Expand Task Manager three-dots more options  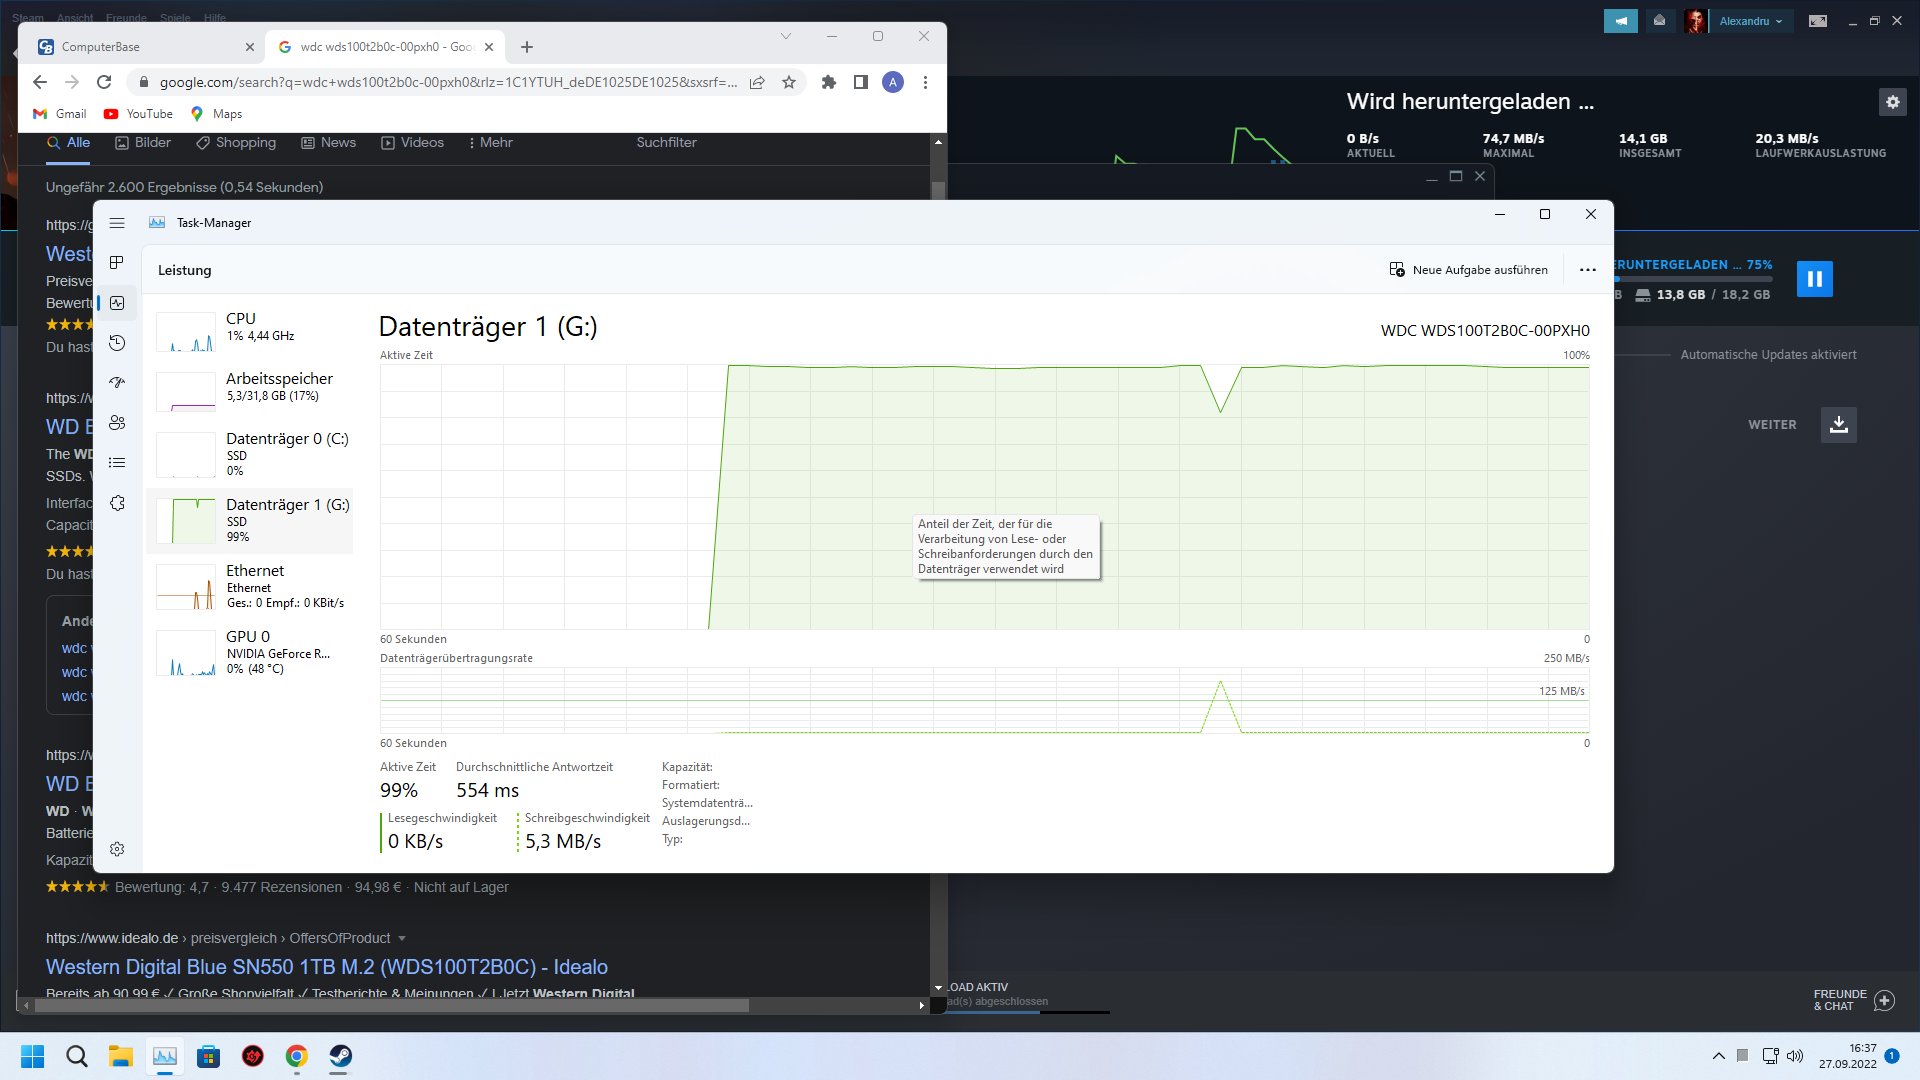pyautogui.click(x=1587, y=270)
